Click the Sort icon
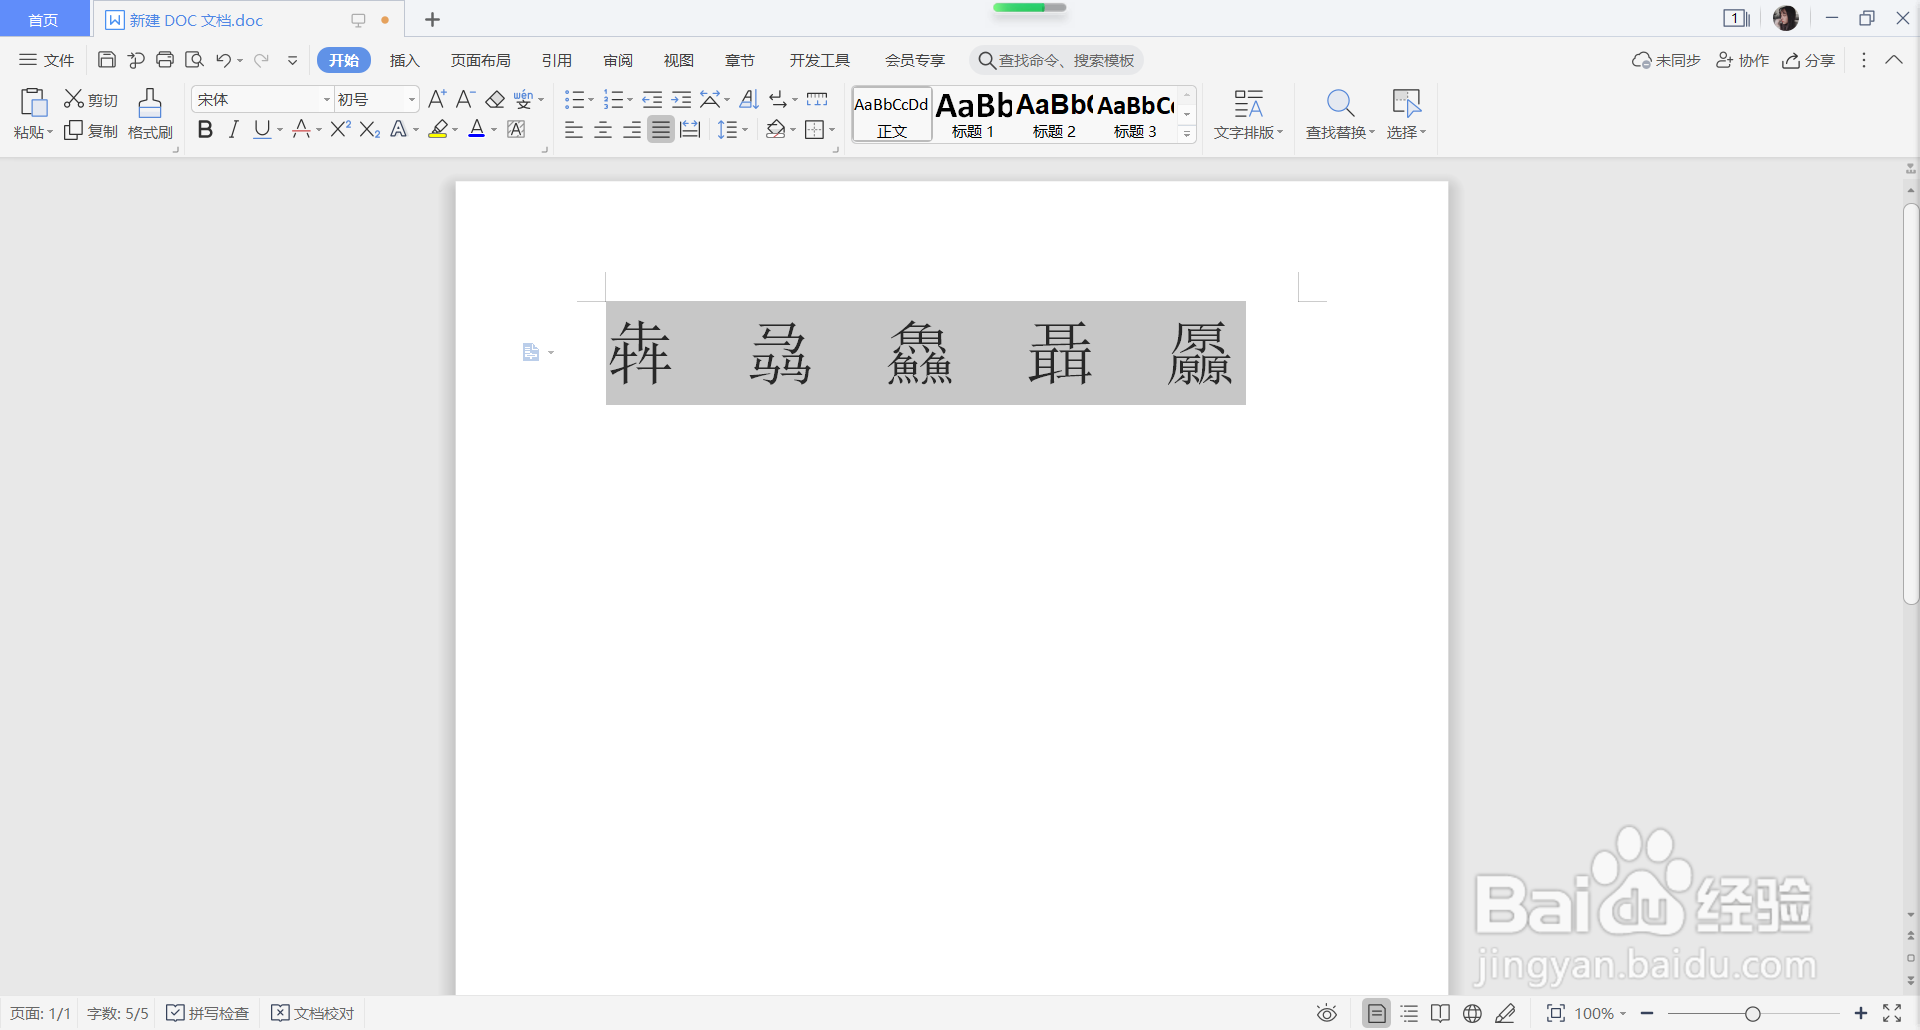1920x1030 pixels. [x=749, y=99]
